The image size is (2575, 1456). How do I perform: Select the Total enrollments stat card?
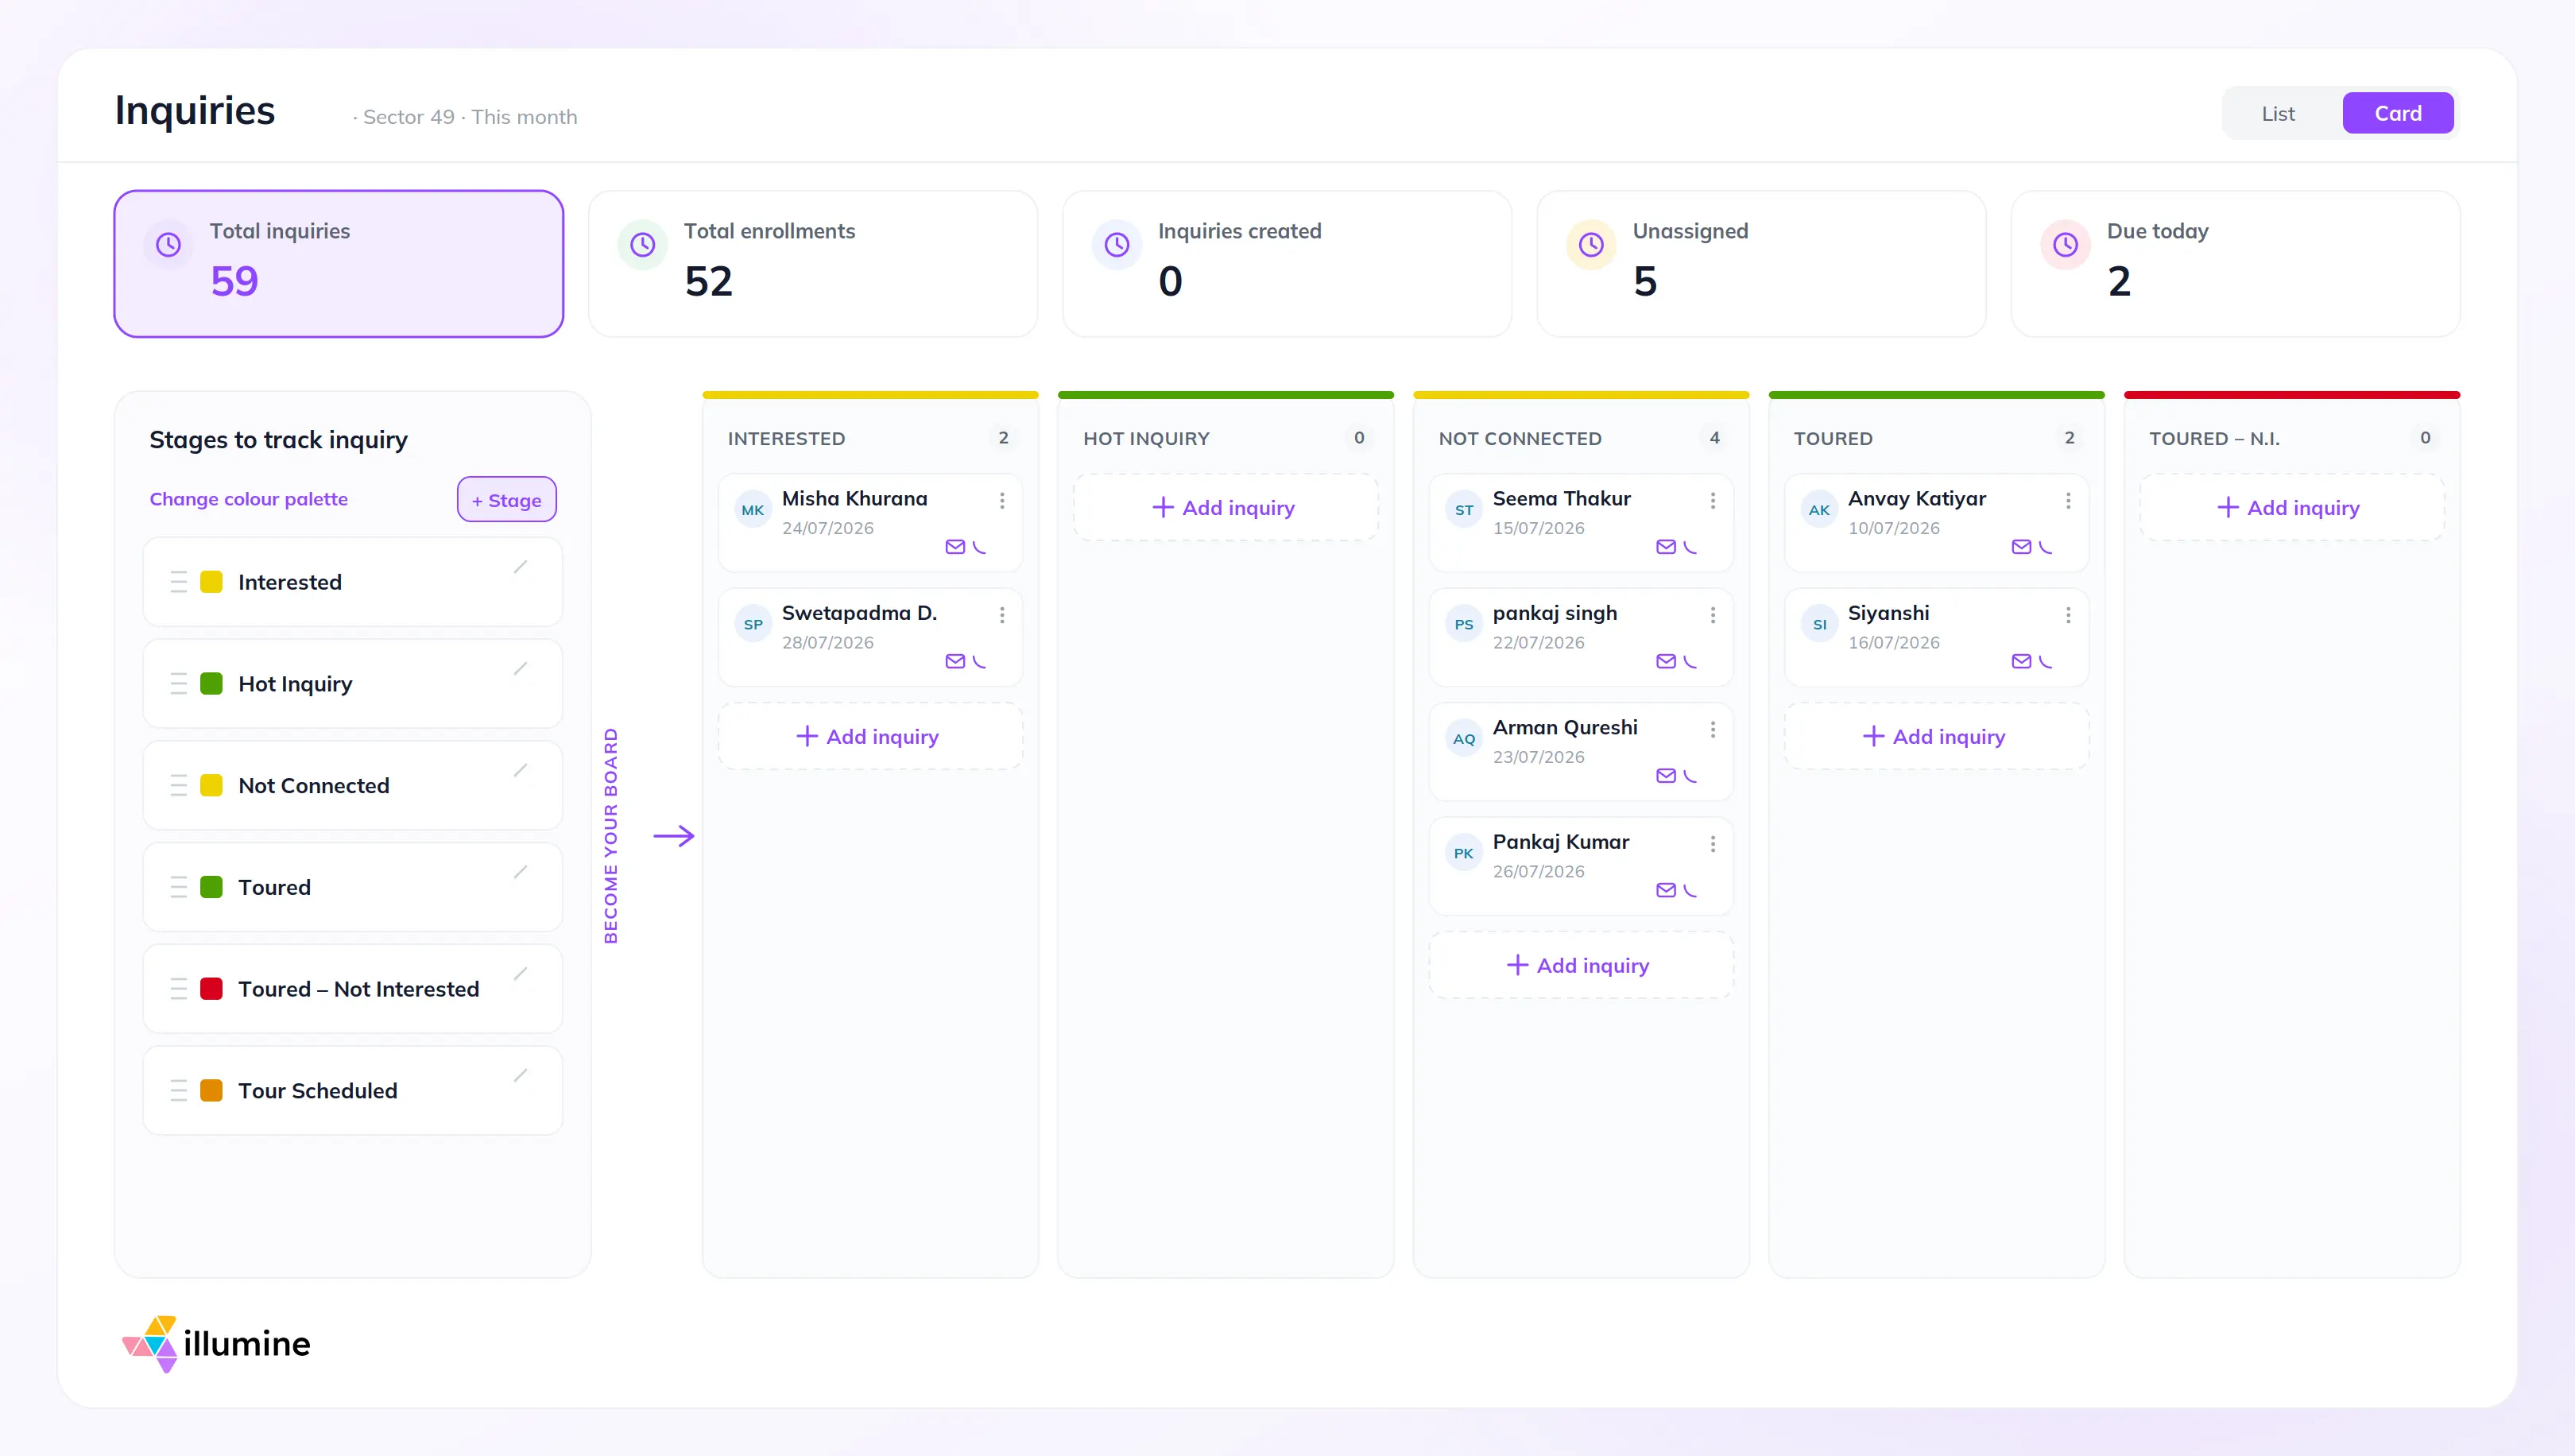(x=813, y=264)
